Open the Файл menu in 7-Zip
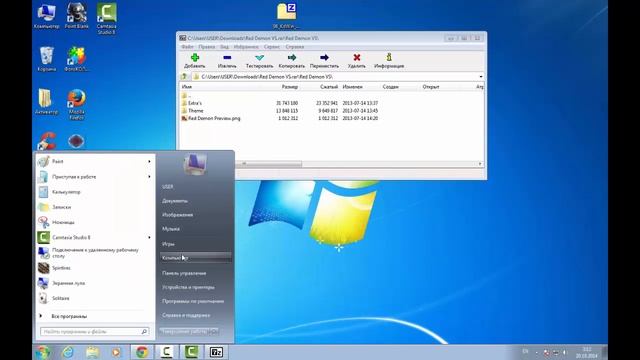The height and width of the screenshot is (360, 640). tap(187, 47)
